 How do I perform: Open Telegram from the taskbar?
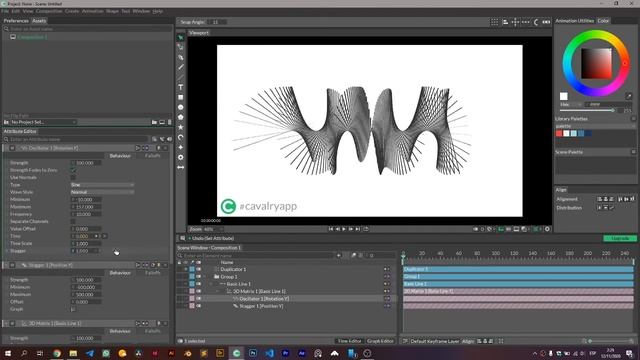[89, 353]
